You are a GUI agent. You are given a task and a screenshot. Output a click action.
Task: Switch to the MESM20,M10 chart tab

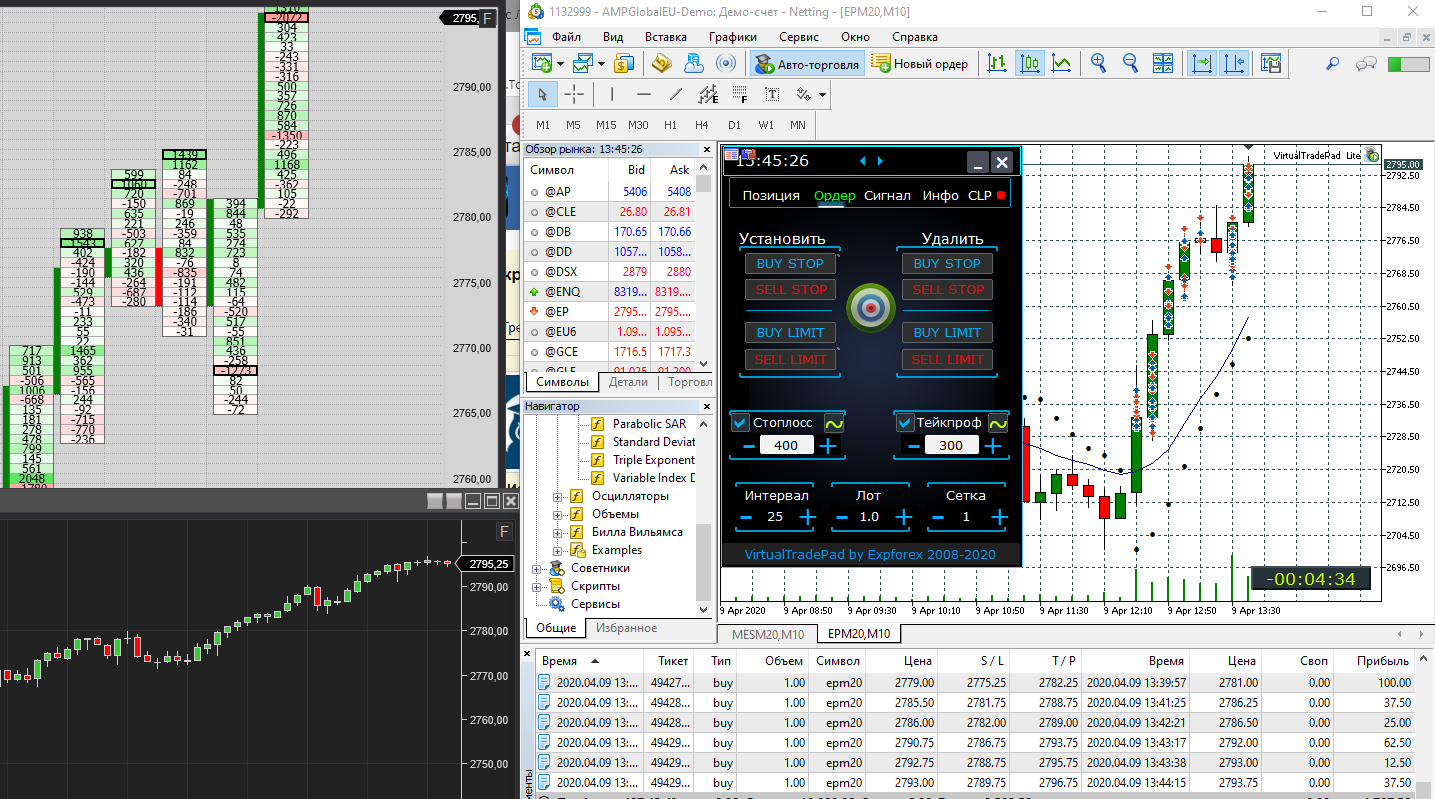point(766,634)
